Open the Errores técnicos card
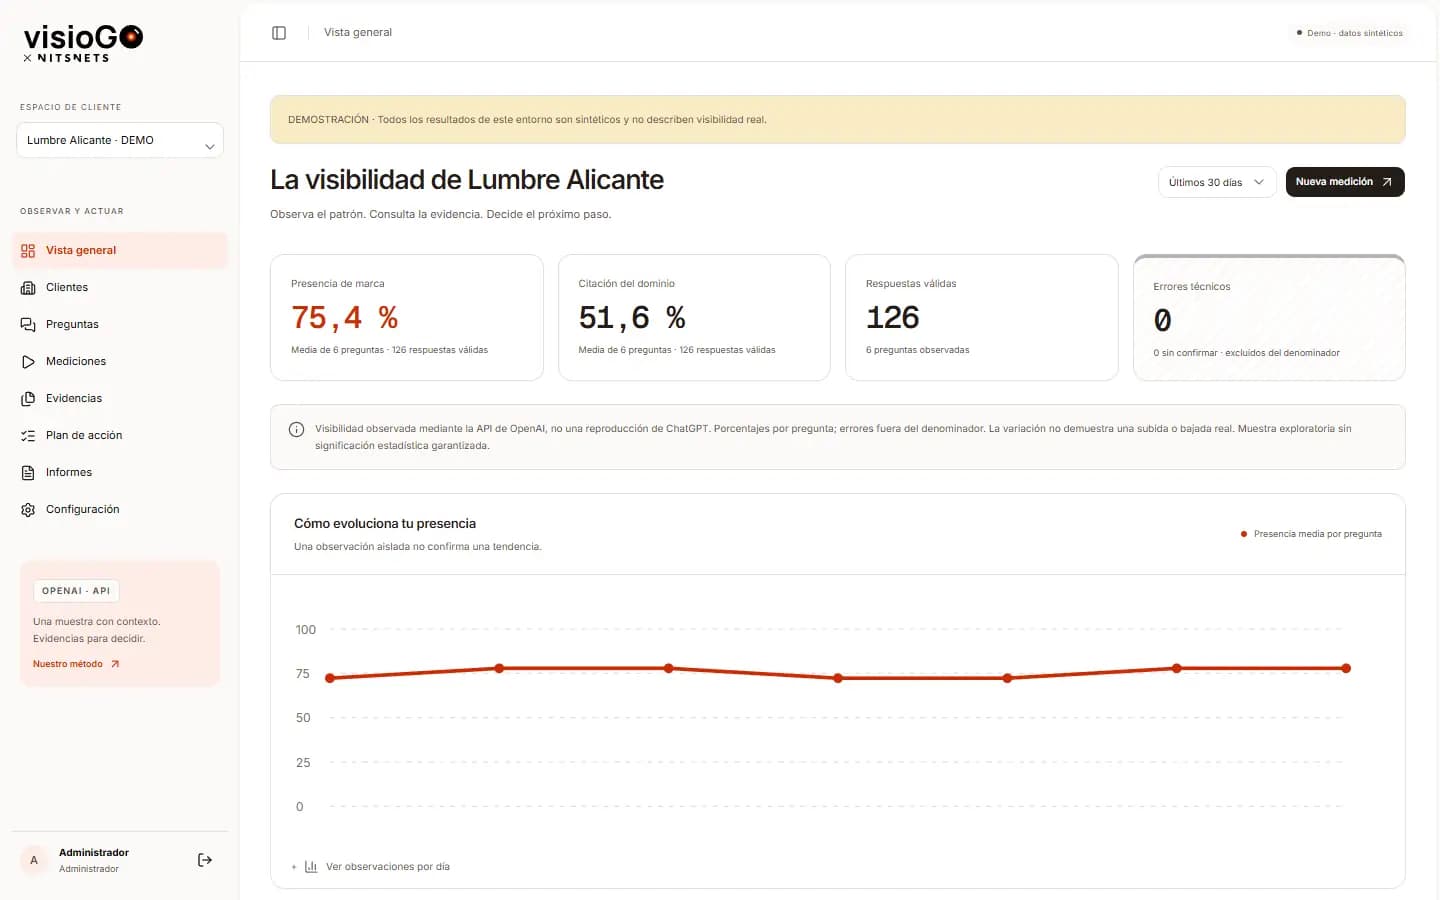This screenshot has width=1440, height=900. click(x=1269, y=317)
